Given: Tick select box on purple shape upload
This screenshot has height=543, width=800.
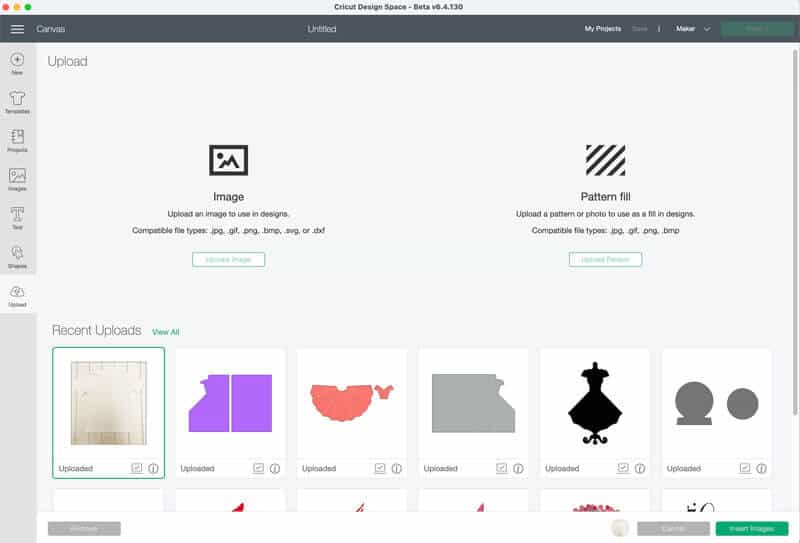Looking at the screenshot, I should click(x=258, y=468).
